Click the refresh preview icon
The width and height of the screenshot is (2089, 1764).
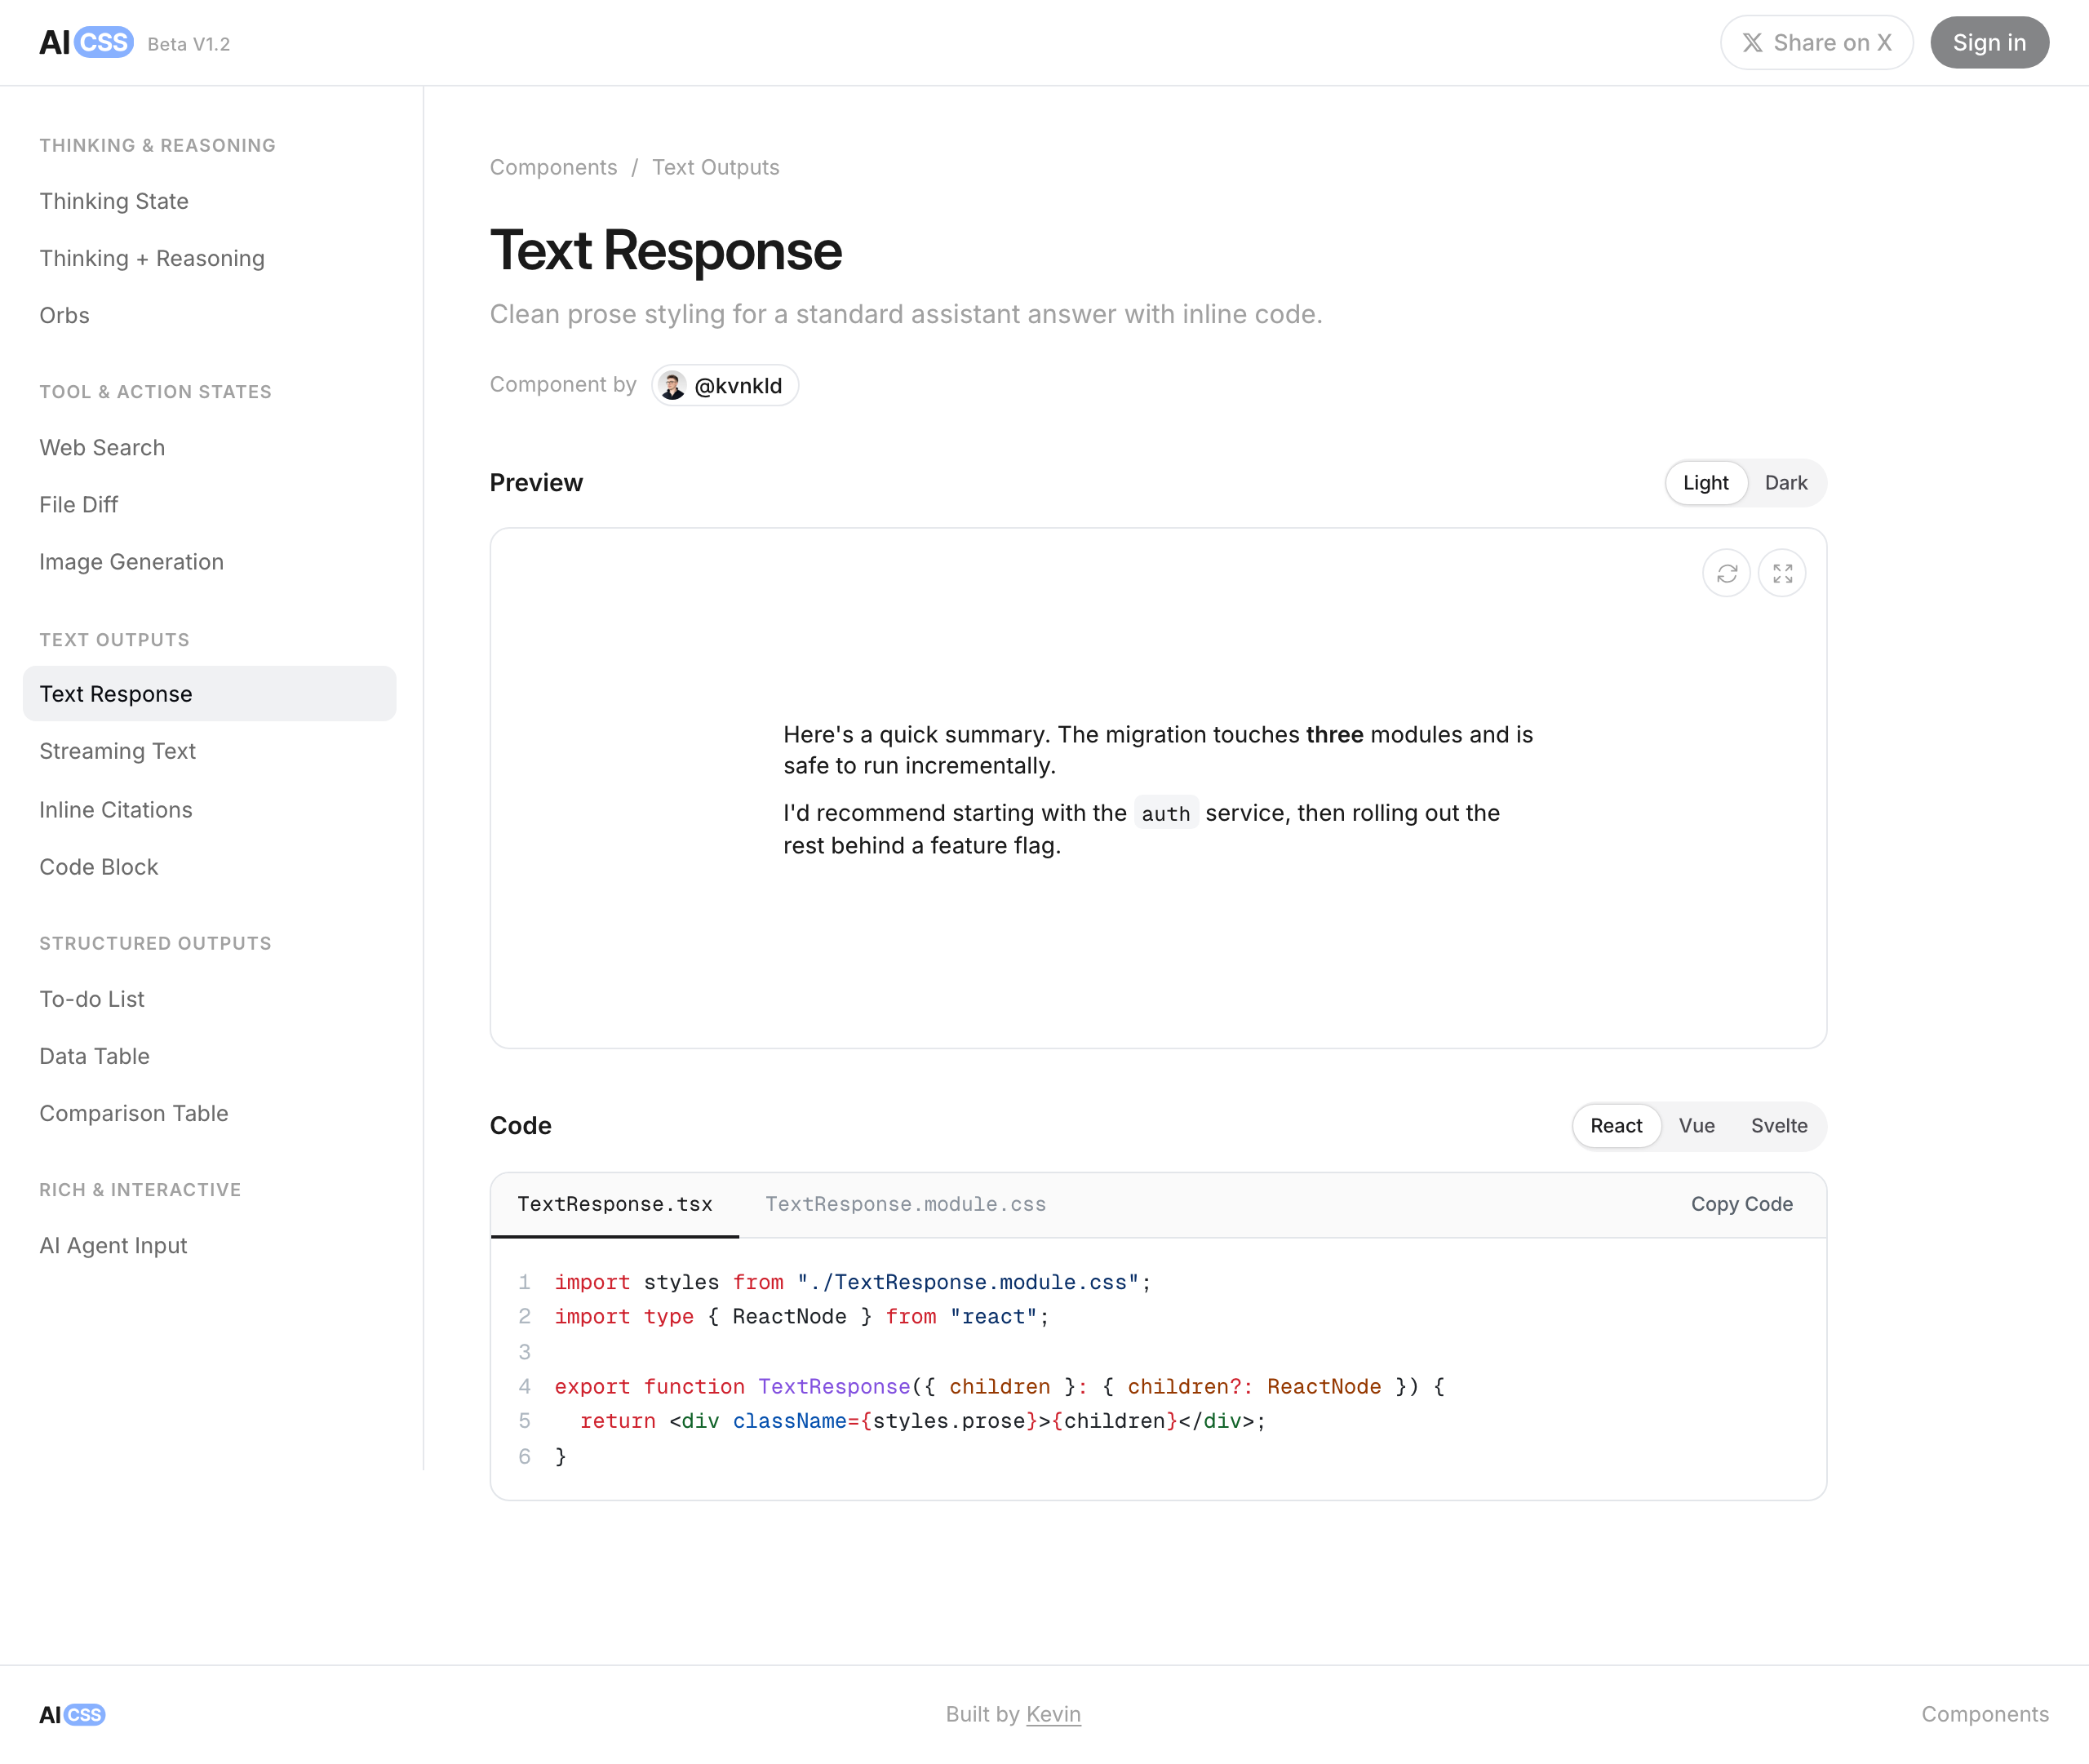tap(1726, 573)
